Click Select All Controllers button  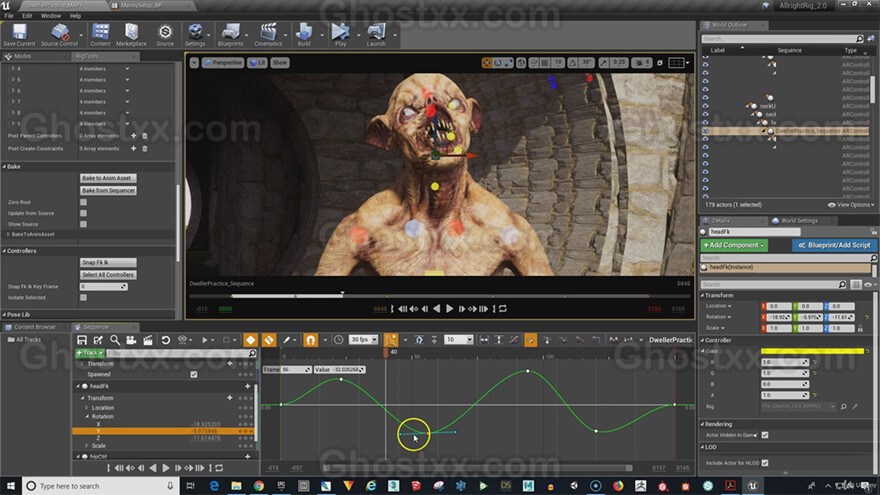(108, 275)
